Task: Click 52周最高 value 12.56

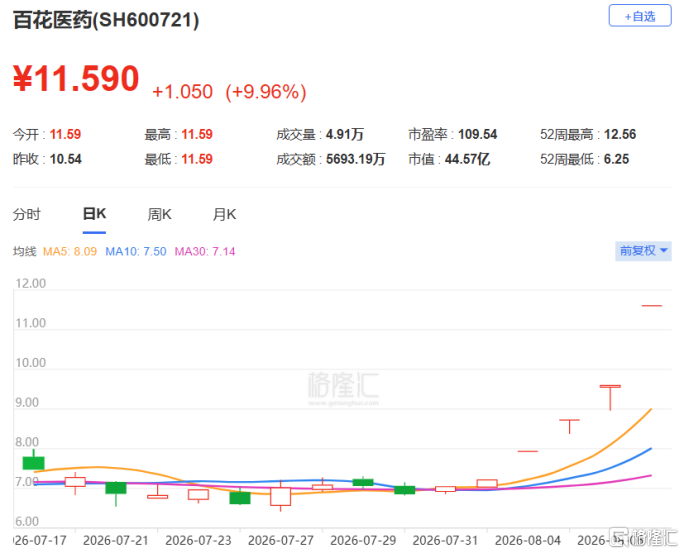Action: coord(620,134)
